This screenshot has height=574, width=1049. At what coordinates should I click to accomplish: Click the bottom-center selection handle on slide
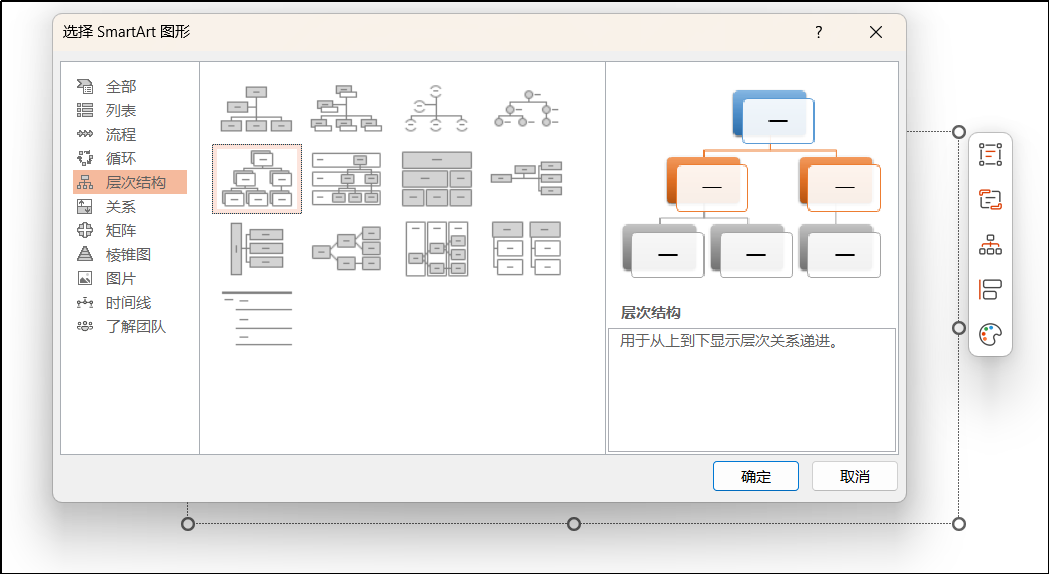(x=573, y=524)
